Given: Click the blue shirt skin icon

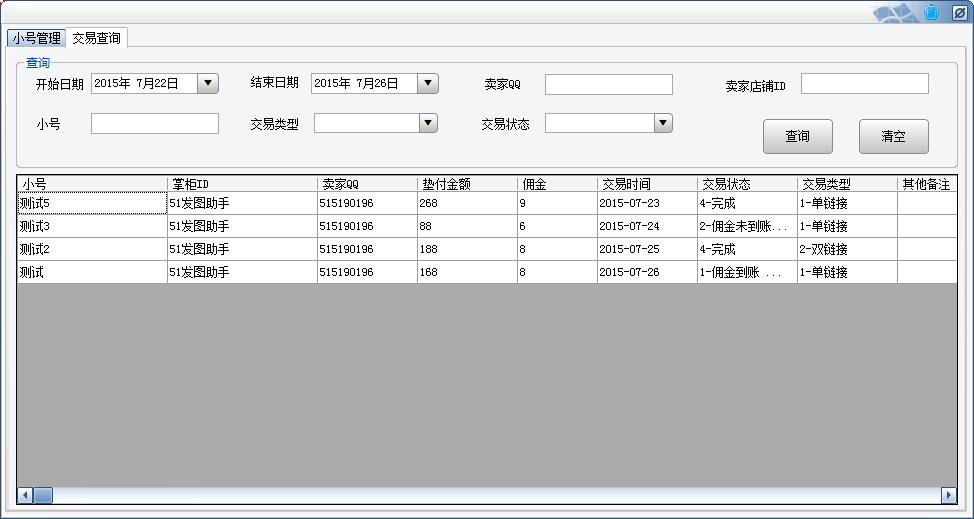Looking at the screenshot, I should (x=931, y=12).
